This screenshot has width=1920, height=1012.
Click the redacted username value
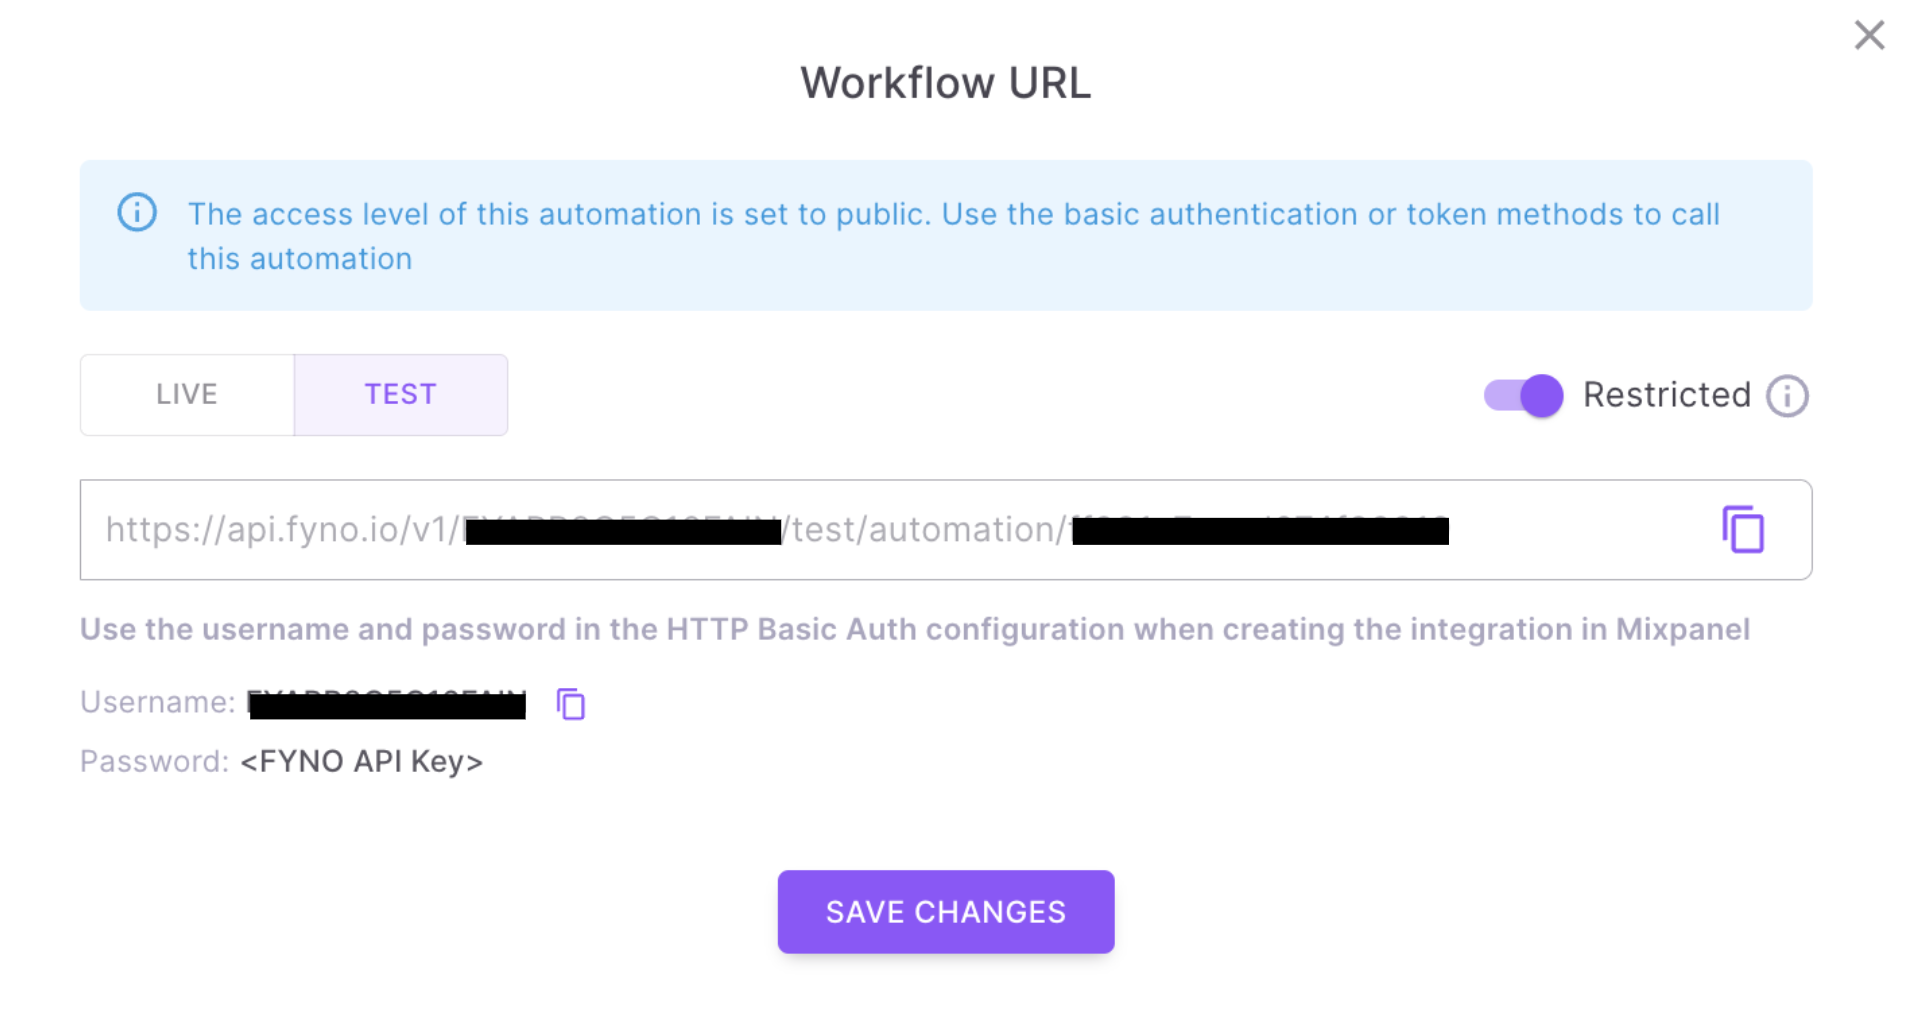pyautogui.click(x=387, y=704)
